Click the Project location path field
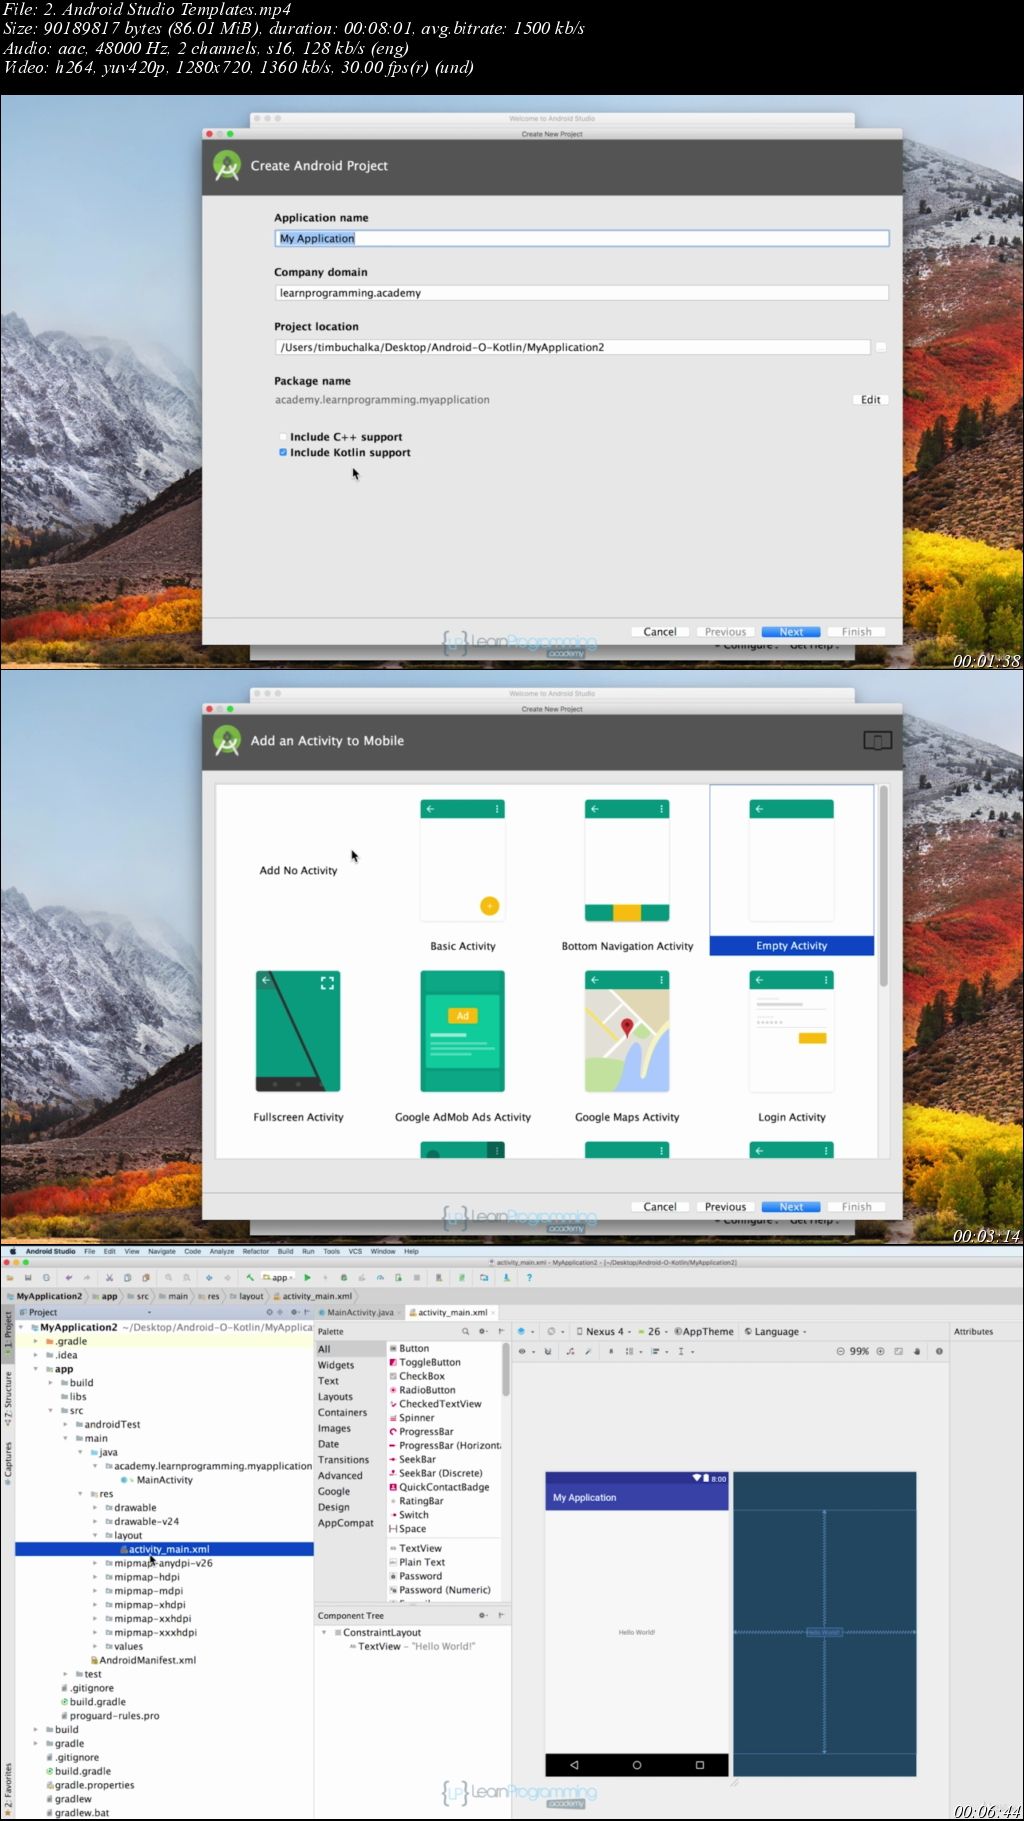This screenshot has height=1821, width=1024. pos(573,347)
